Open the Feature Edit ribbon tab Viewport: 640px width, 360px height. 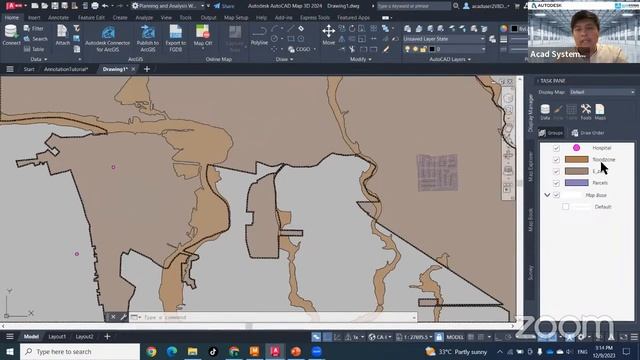[91, 18]
